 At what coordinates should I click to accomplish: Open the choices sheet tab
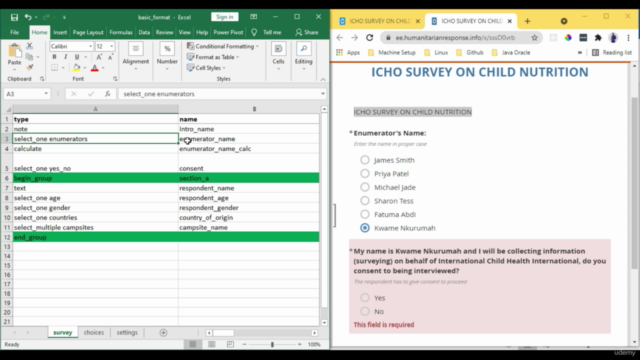point(94,333)
